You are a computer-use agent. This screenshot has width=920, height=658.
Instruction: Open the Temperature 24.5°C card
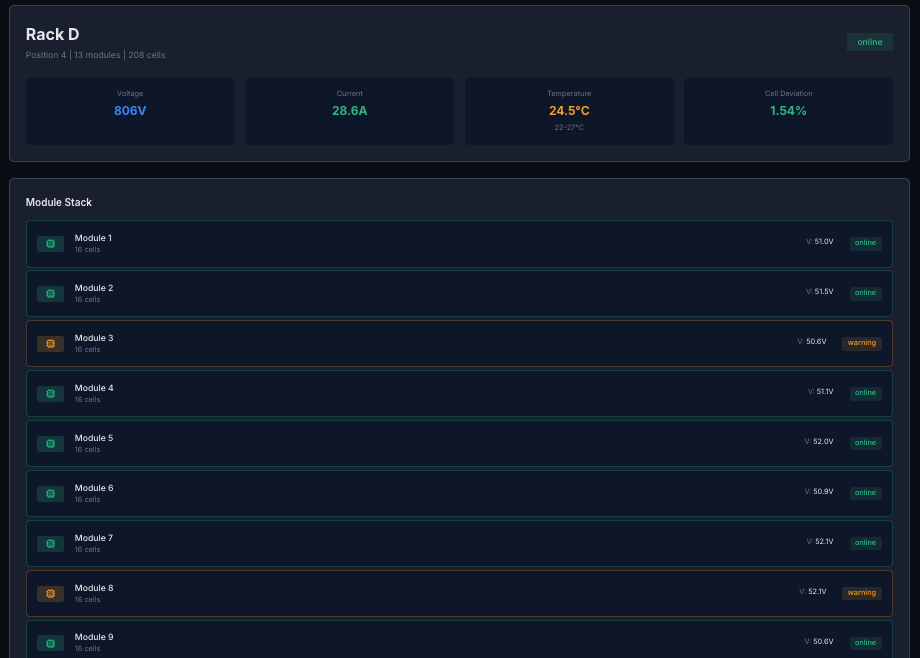click(x=568, y=111)
